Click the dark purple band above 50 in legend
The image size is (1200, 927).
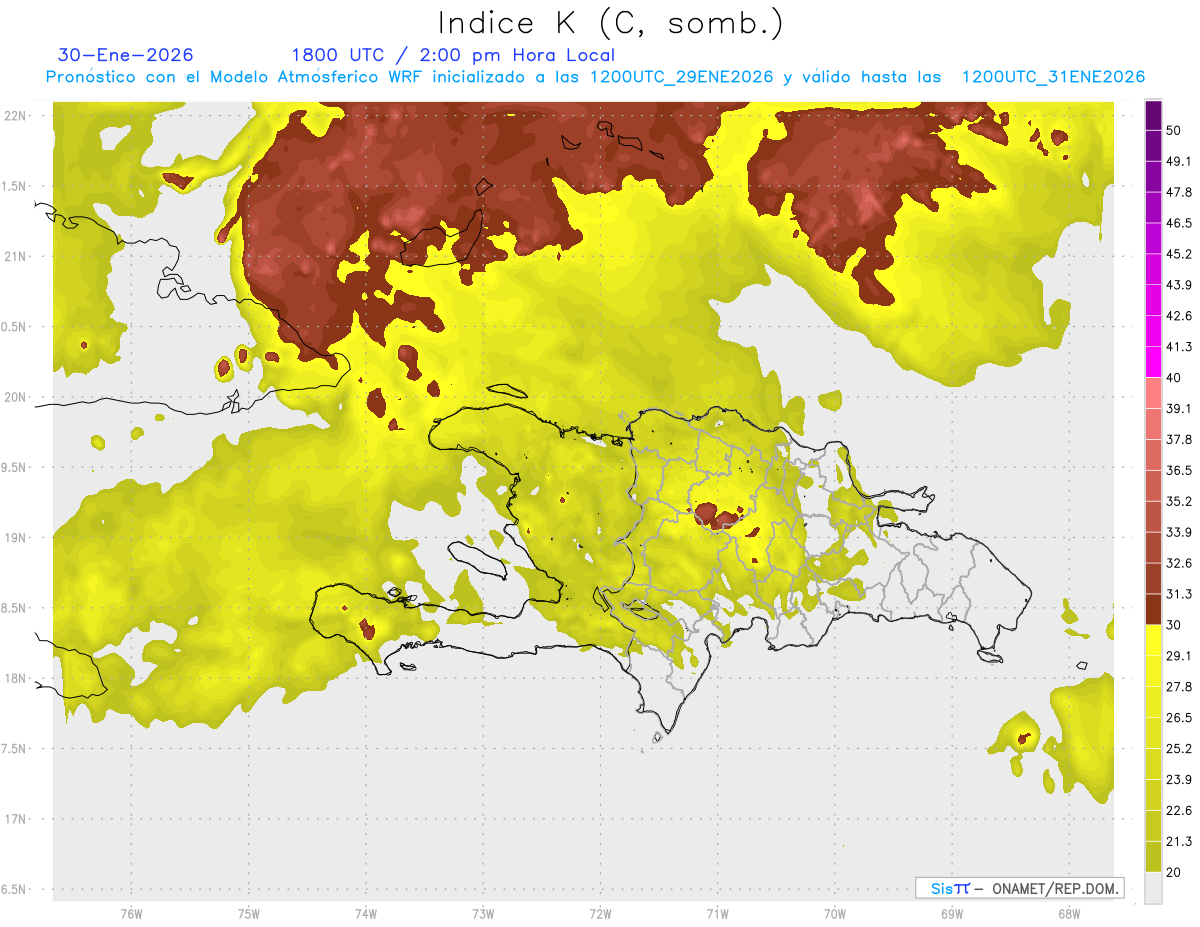pyautogui.click(x=1154, y=116)
